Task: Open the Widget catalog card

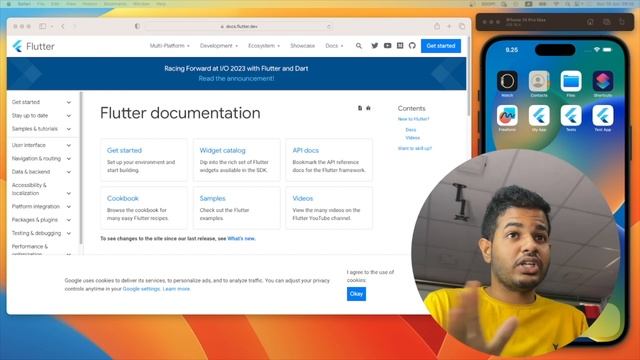Action: point(236,160)
